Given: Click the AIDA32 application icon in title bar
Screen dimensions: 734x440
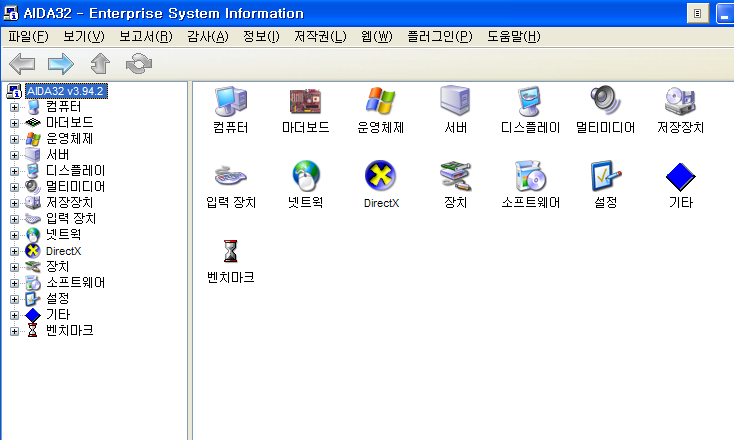Looking at the screenshot, I should coord(11,13).
